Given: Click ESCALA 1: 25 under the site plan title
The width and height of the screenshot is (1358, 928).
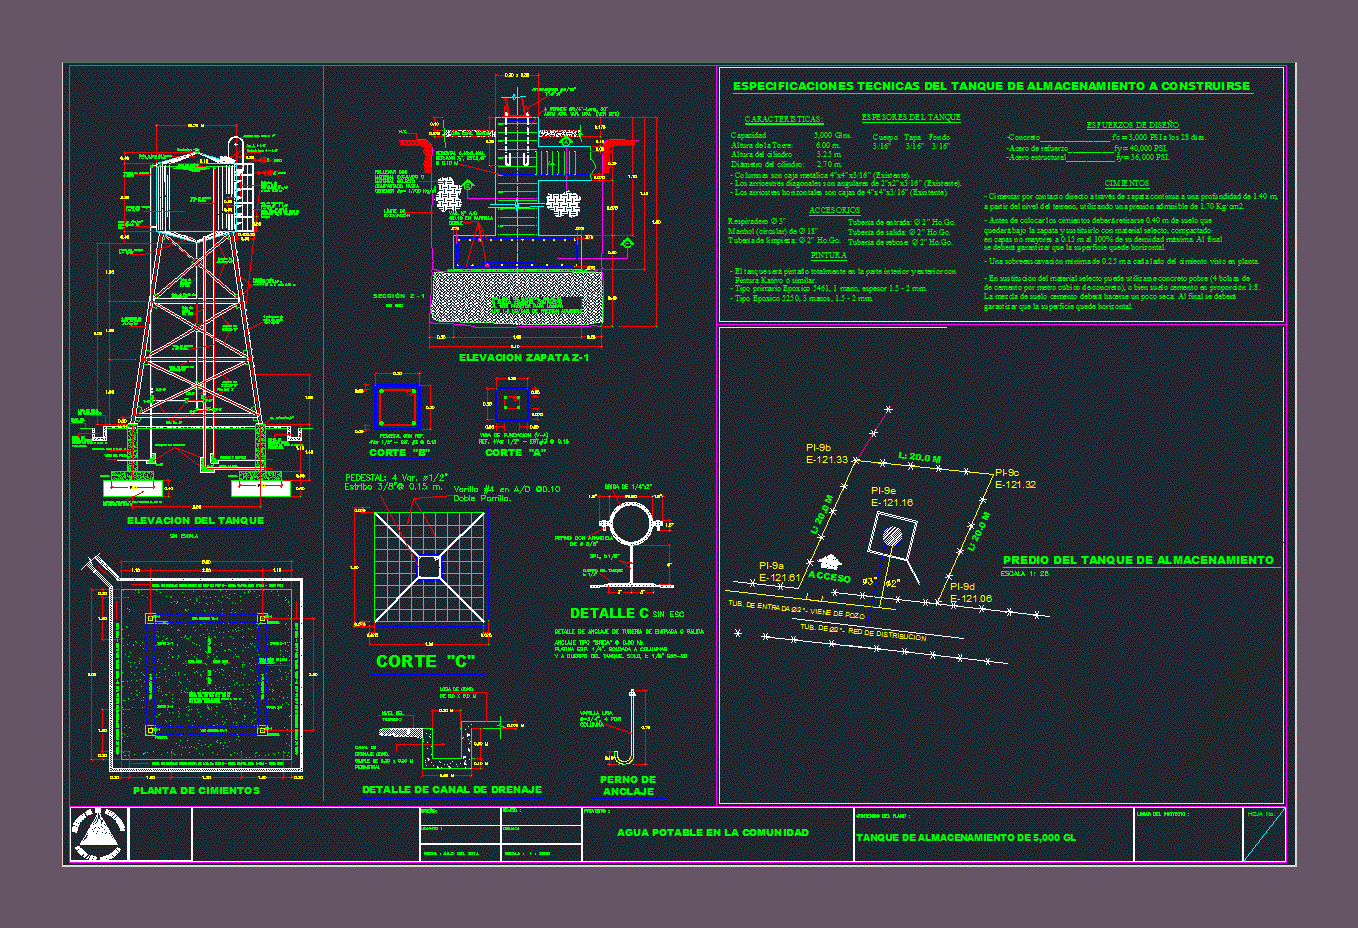Looking at the screenshot, I should 1025,574.
